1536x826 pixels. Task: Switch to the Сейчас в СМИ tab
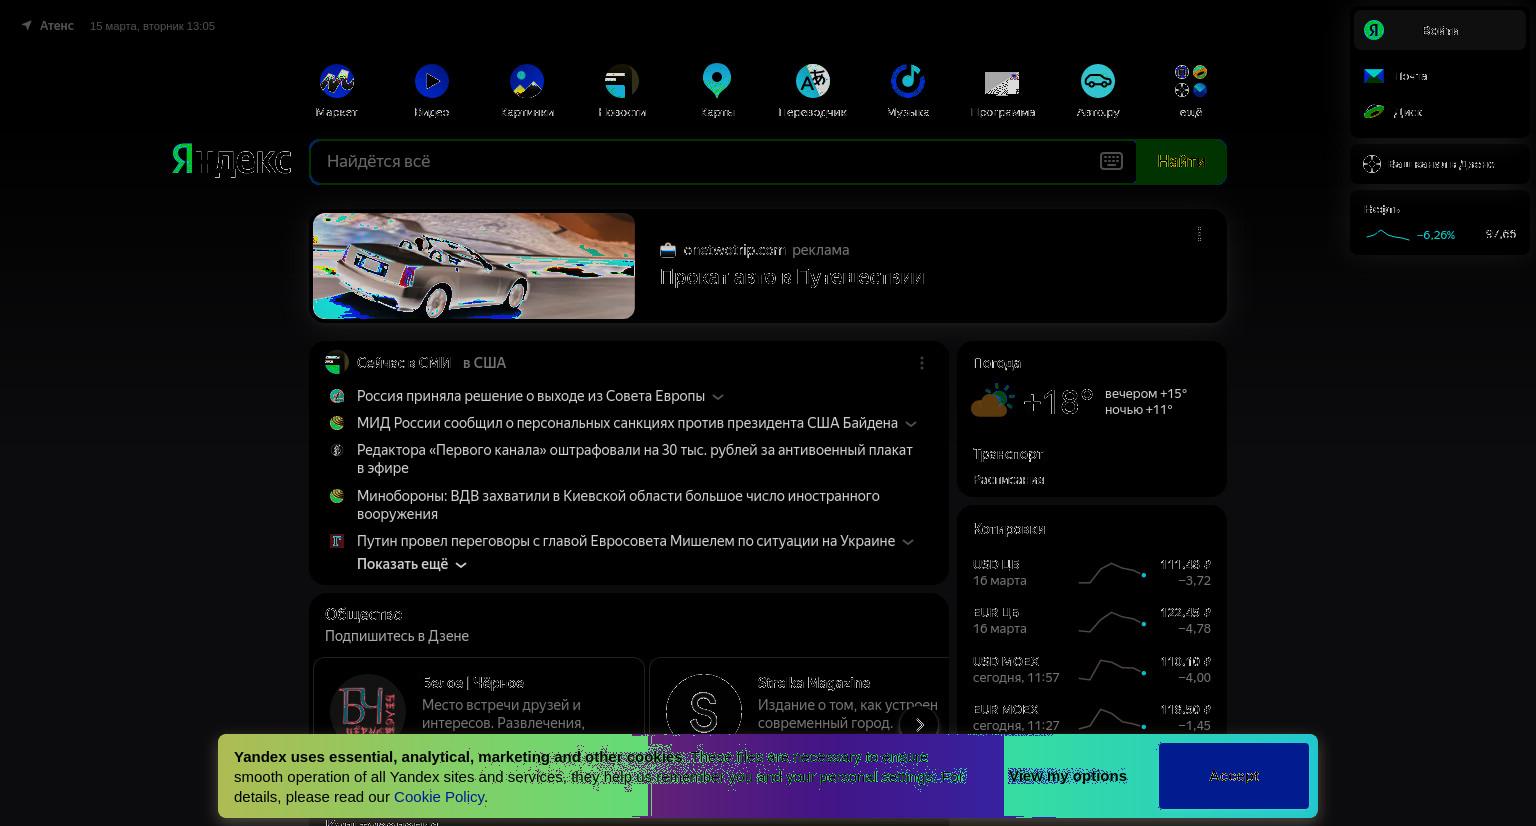(x=404, y=363)
